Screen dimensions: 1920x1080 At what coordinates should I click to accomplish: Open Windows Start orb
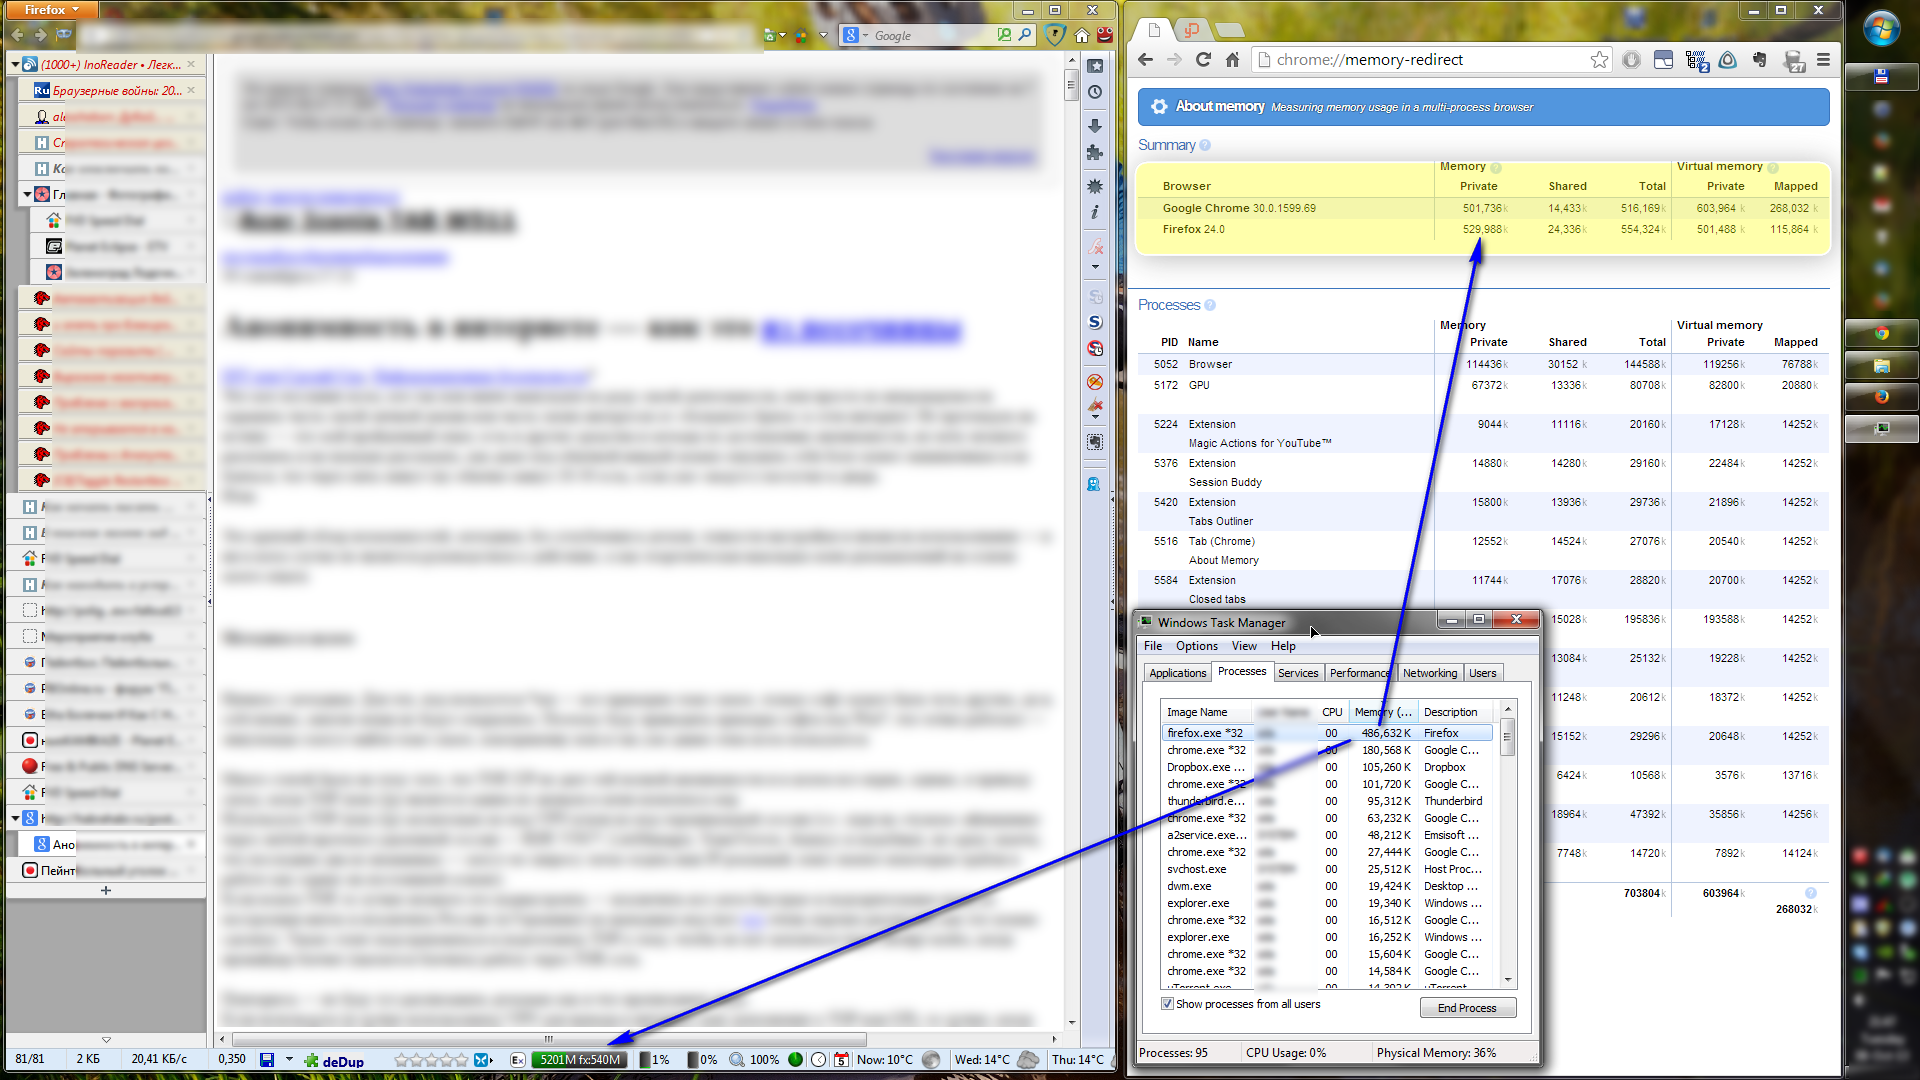coord(1881,28)
